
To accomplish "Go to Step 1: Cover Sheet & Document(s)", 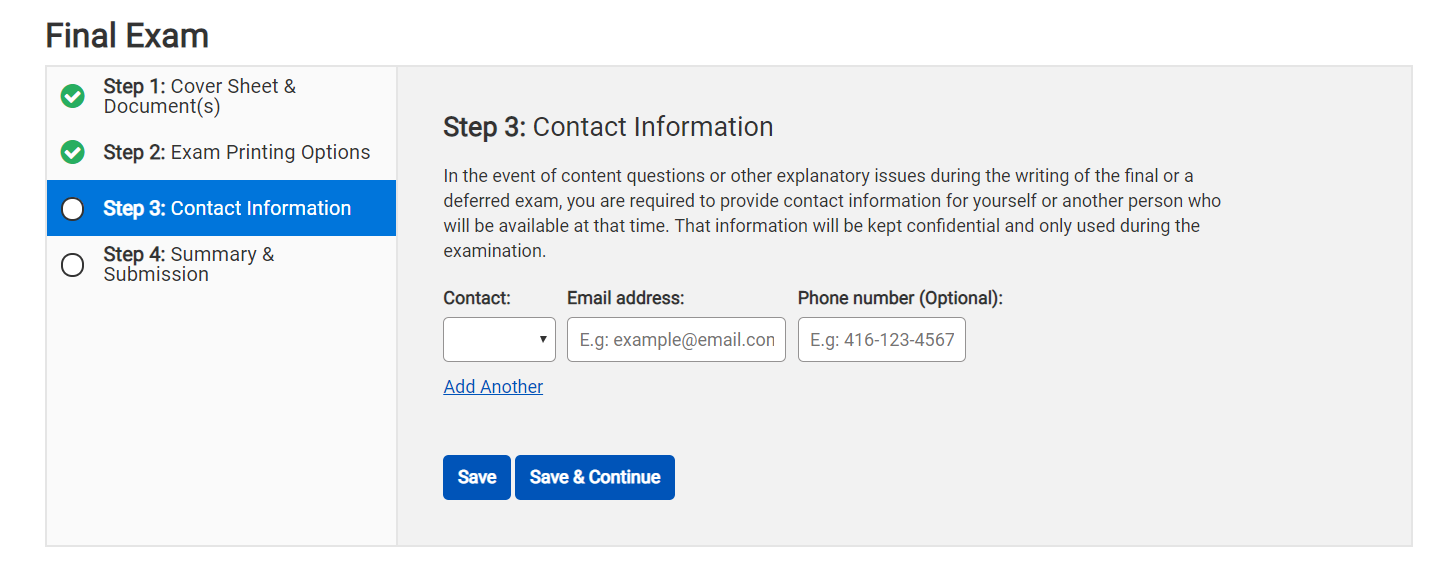I will [200, 96].
